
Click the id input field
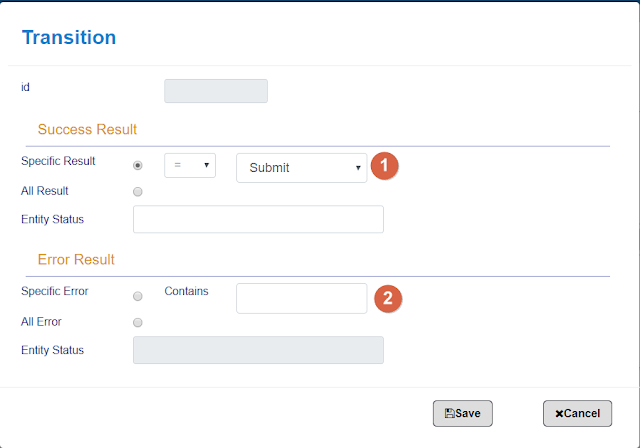coord(216,91)
